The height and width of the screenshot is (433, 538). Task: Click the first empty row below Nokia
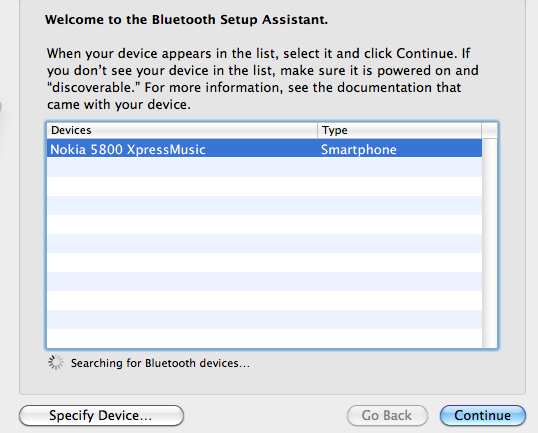tap(264, 167)
